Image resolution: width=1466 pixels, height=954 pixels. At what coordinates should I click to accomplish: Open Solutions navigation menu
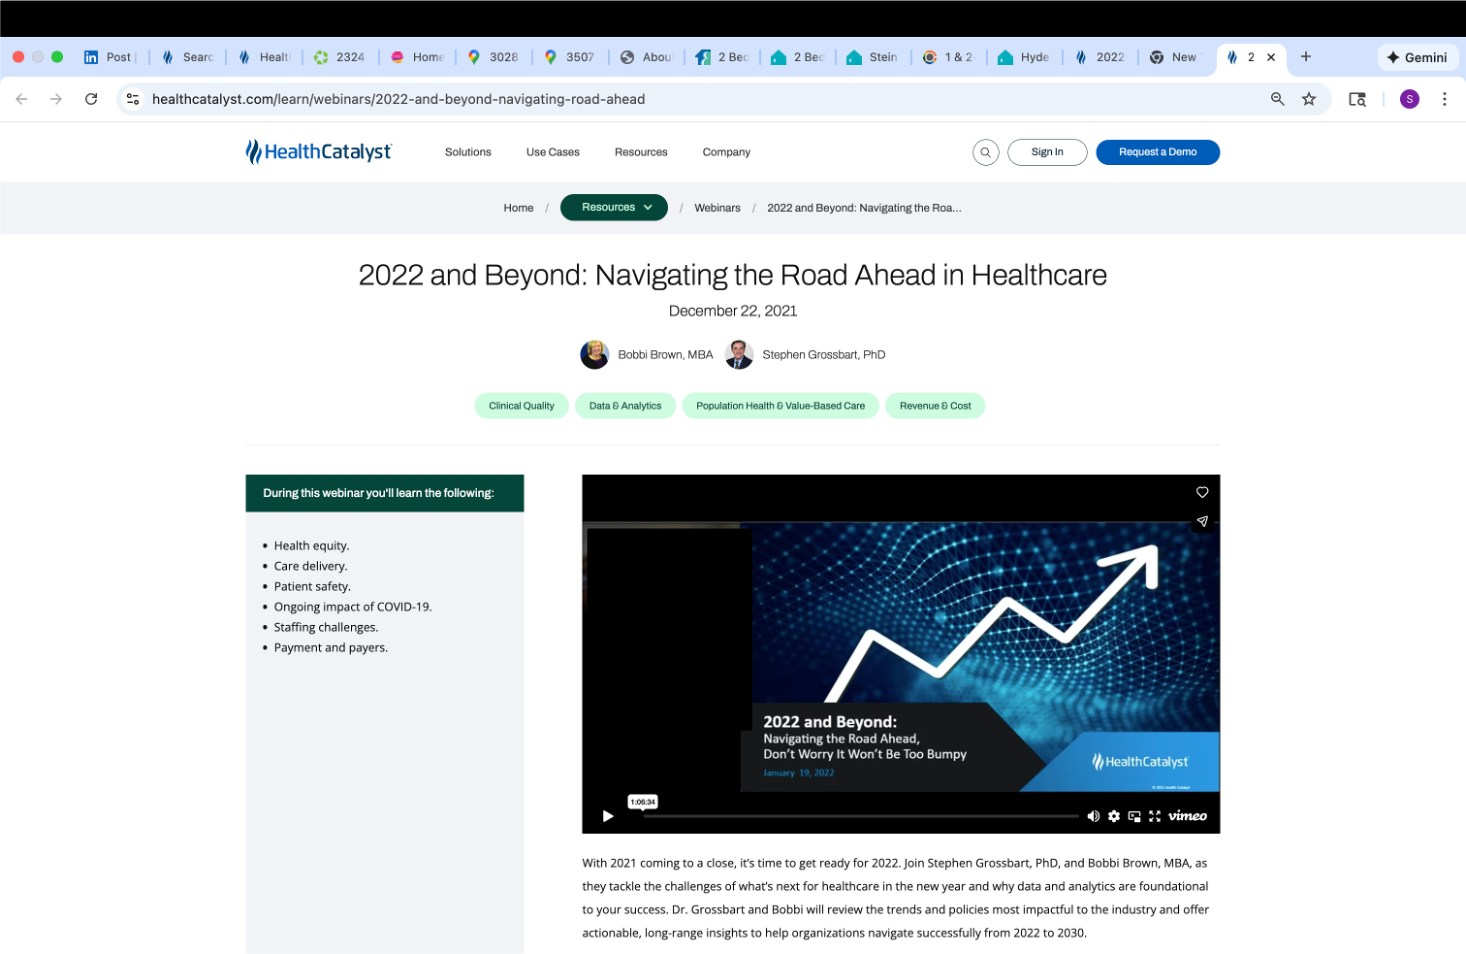468,152
